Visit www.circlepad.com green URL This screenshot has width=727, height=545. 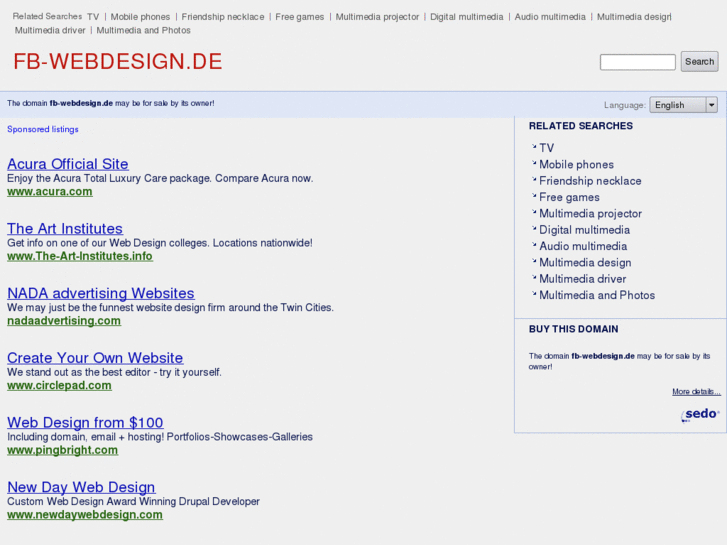[x=59, y=385]
